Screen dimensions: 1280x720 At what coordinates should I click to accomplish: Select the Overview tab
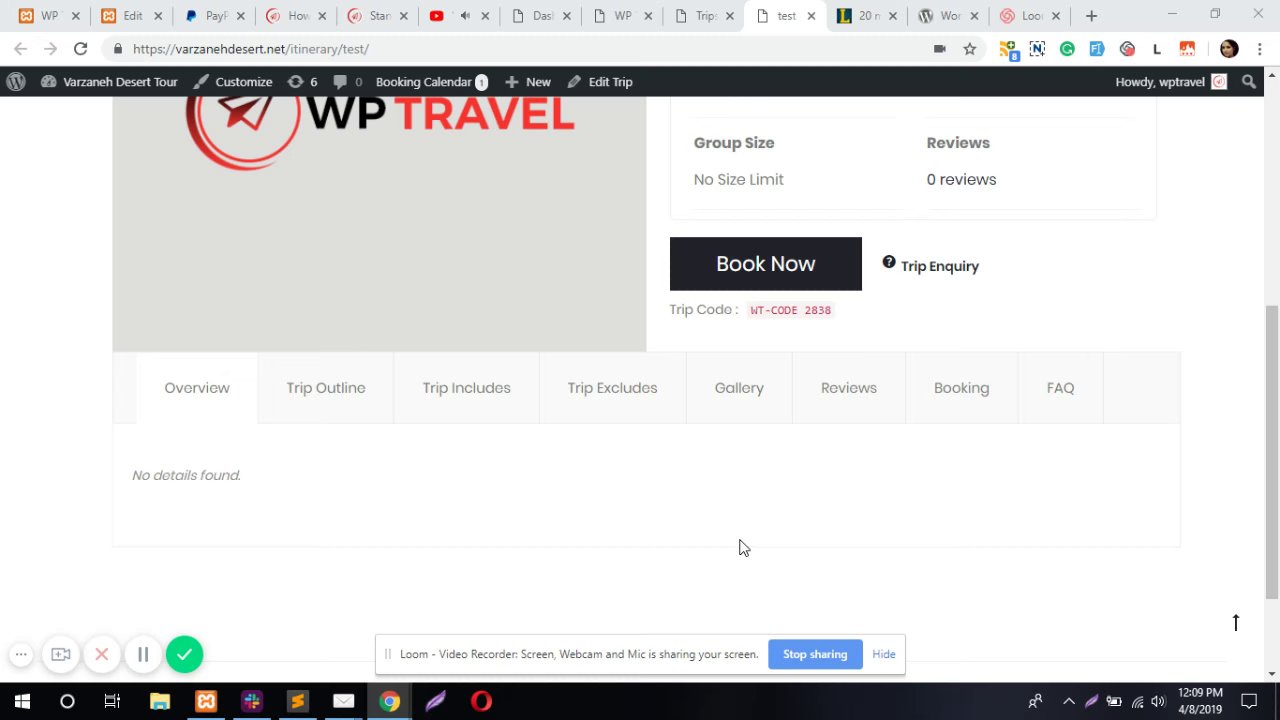197,388
